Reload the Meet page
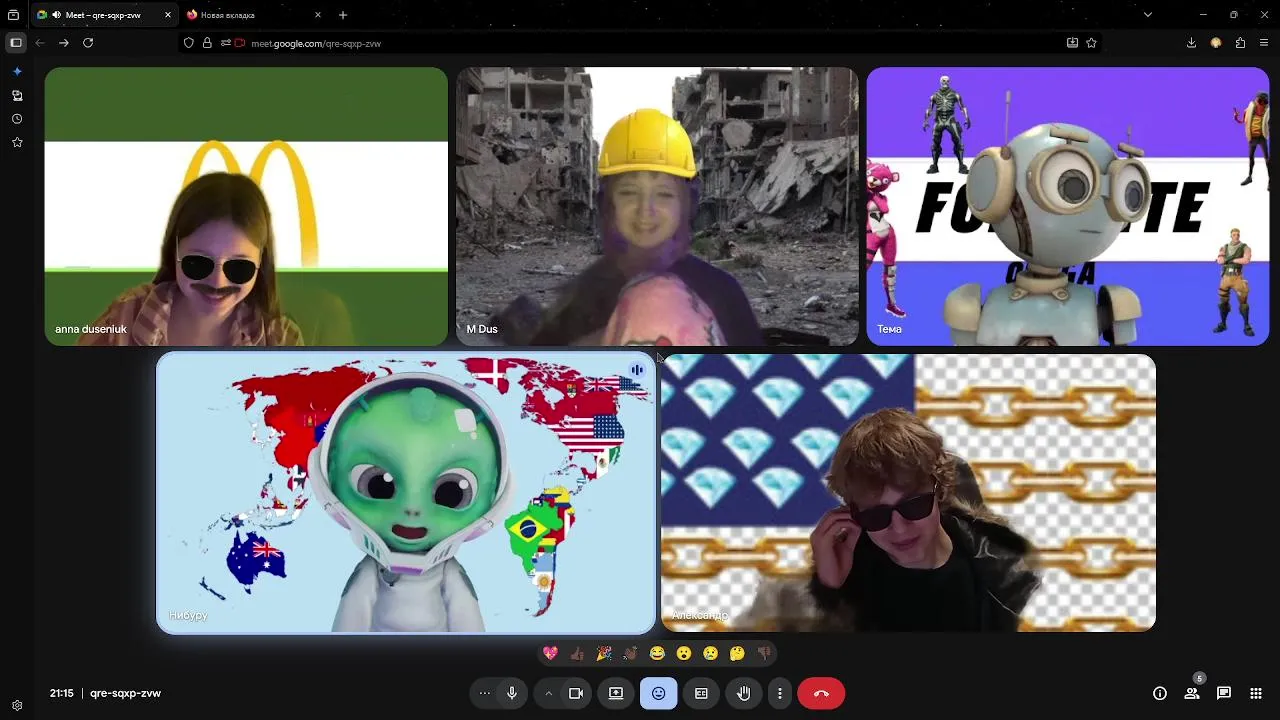The width and height of the screenshot is (1280, 720). tap(88, 43)
